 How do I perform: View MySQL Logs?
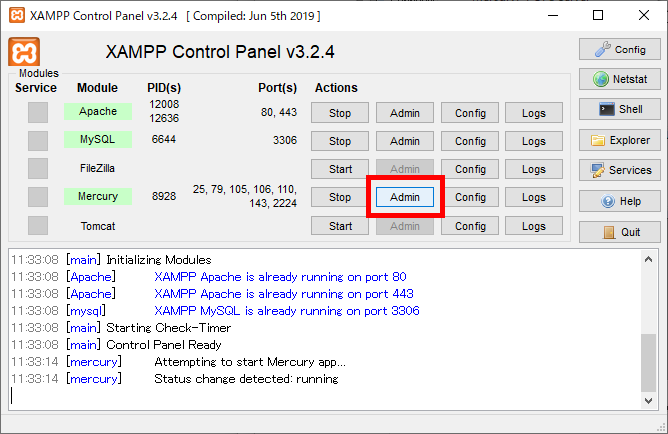click(x=534, y=141)
